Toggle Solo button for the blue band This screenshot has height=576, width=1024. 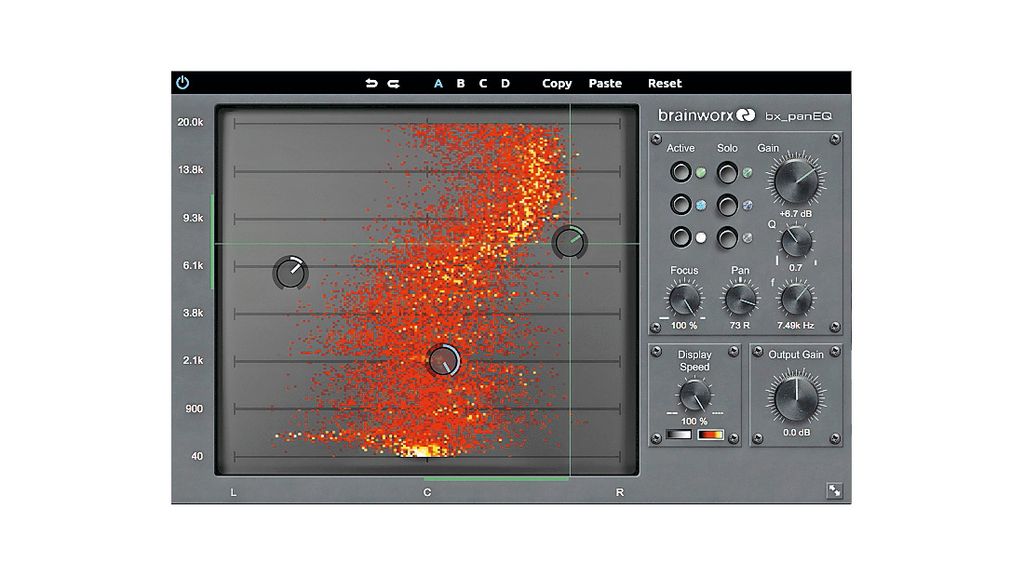click(727, 204)
